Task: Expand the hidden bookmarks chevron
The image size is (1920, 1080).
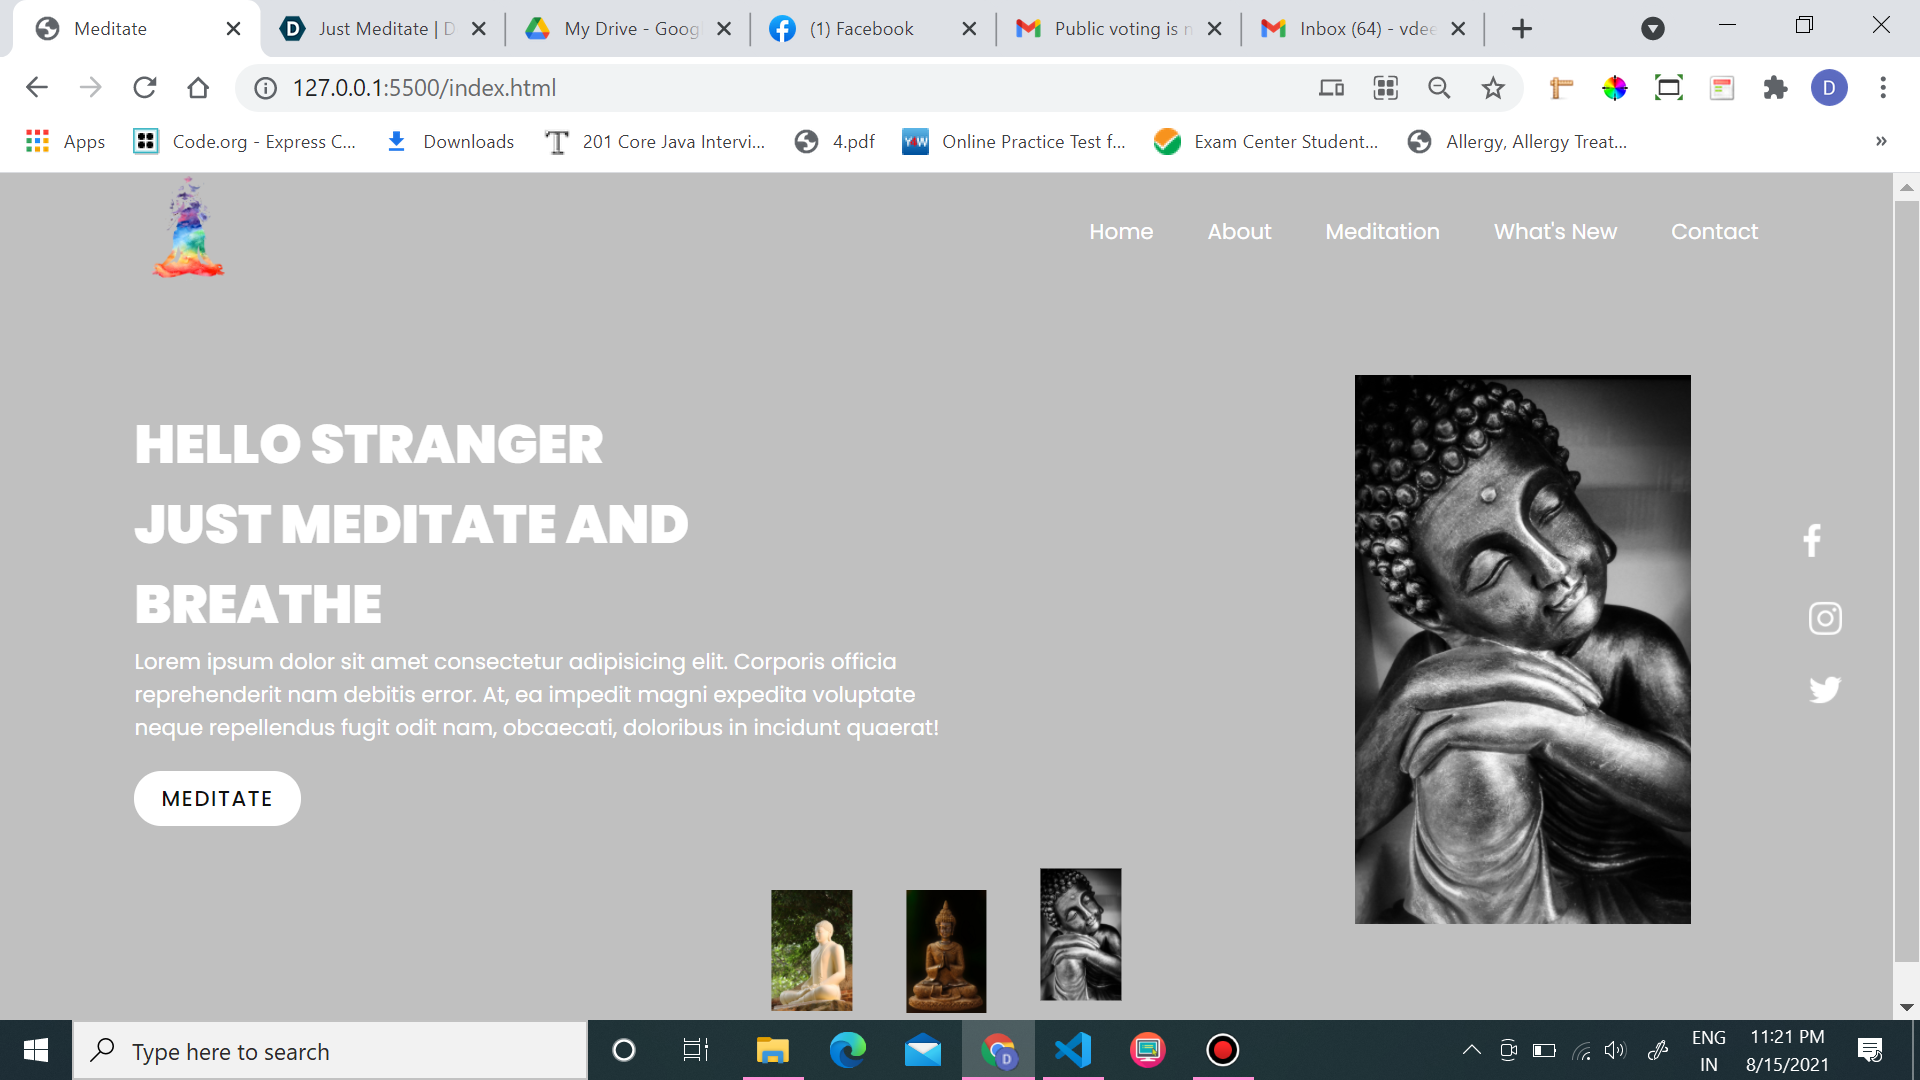Action: pyautogui.click(x=1881, y=141)
